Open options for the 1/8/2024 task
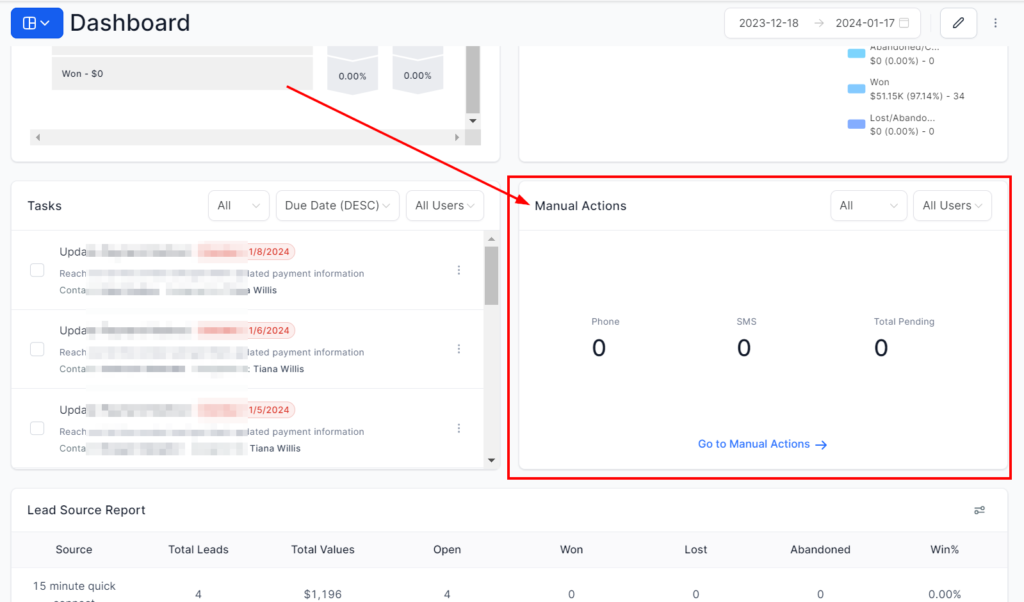Screen dimensions: 1024x602 [x=458, y=270]
